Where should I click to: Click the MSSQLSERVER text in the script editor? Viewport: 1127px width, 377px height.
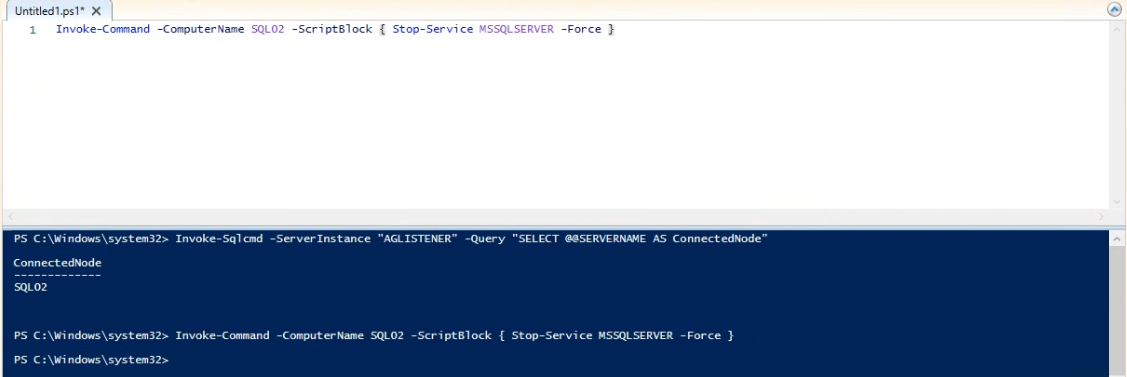[516, 29]
